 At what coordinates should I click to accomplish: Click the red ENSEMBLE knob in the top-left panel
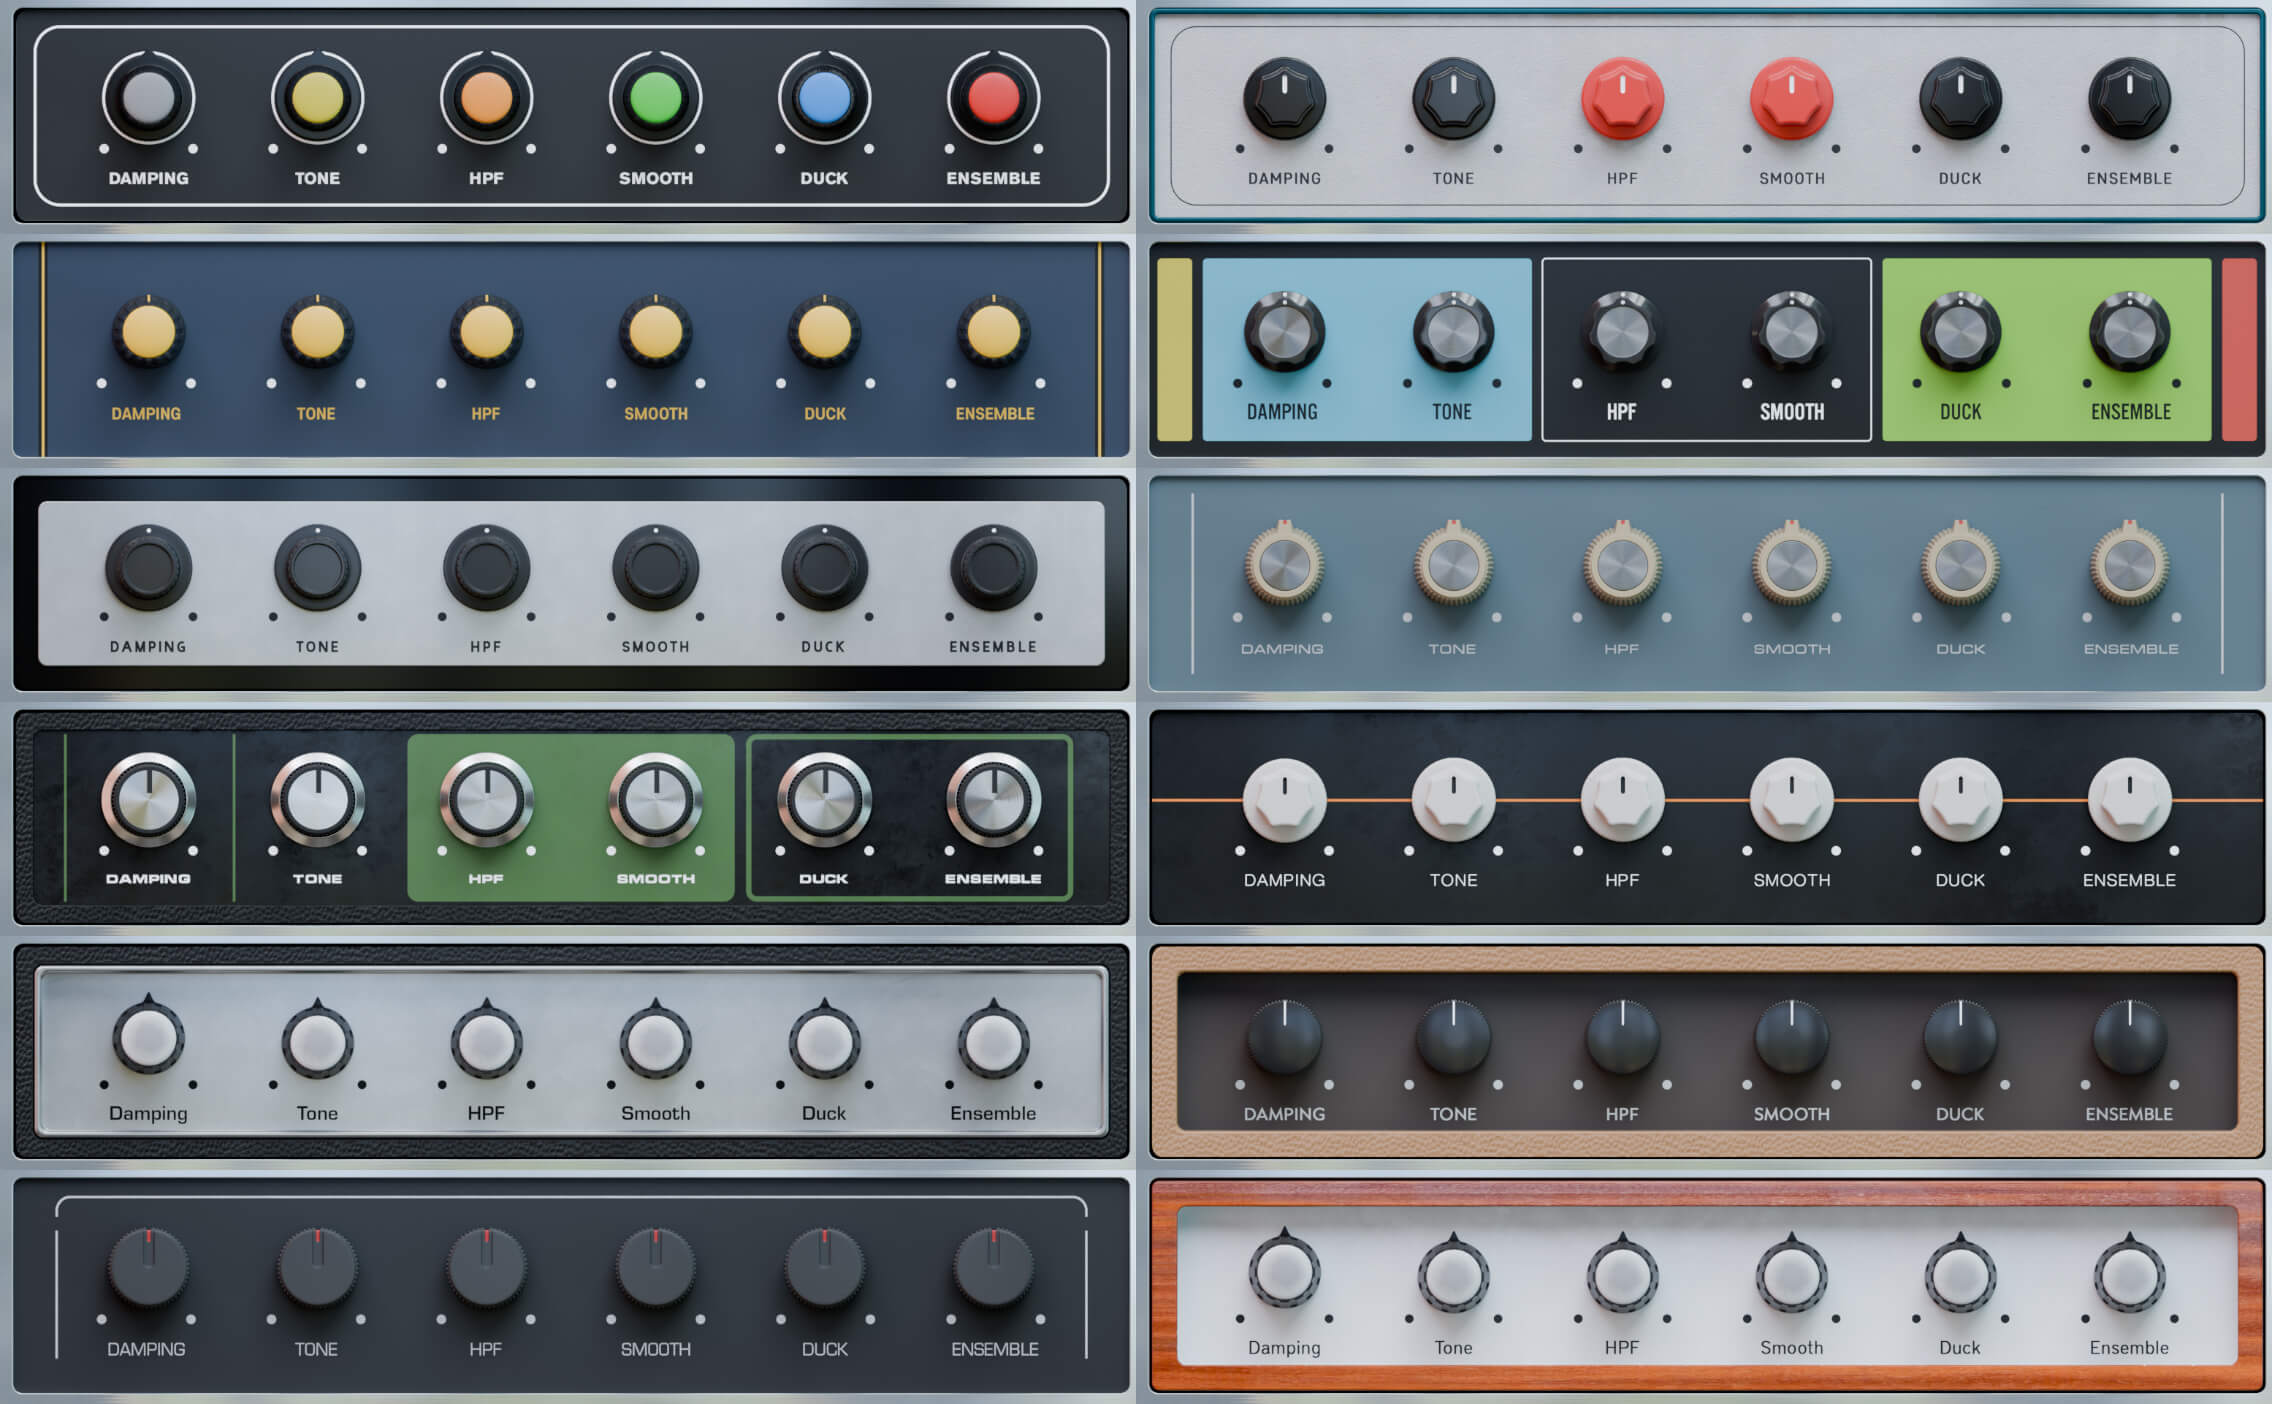993,99
